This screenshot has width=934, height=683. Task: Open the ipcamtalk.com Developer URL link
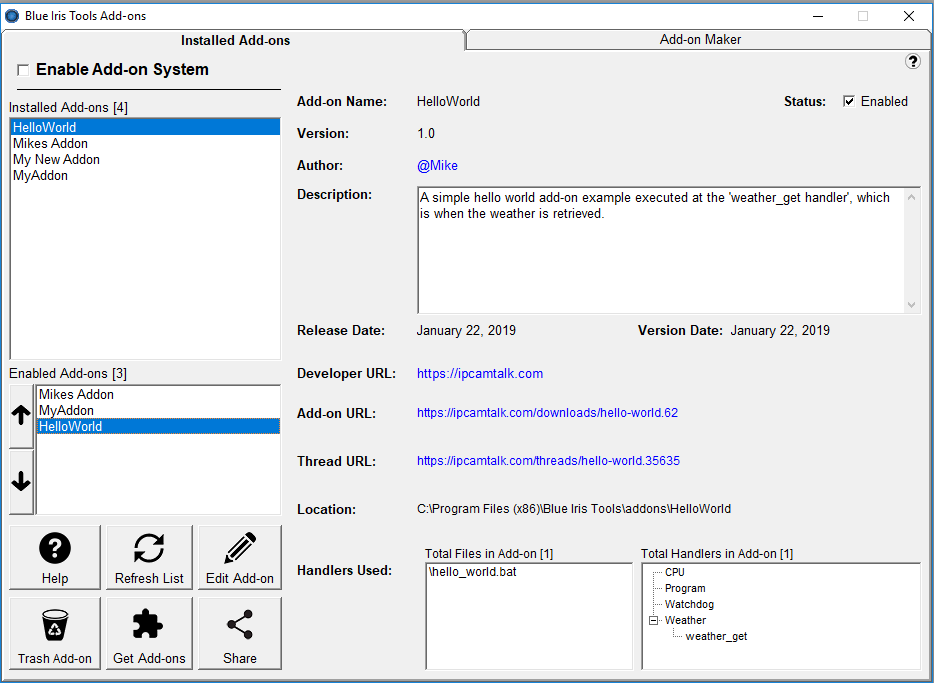tap(480, 374)
